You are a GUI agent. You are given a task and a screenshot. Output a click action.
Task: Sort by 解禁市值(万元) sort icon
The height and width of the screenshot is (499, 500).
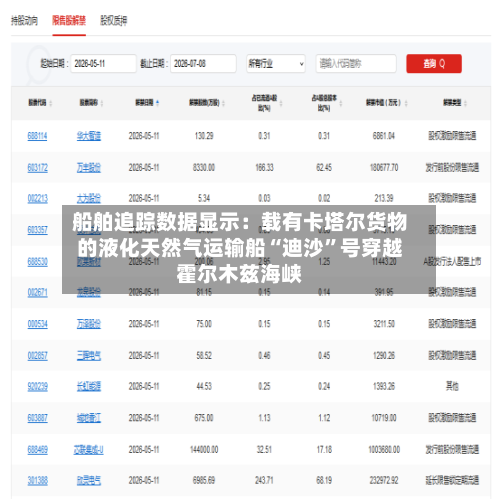point(406,103)
